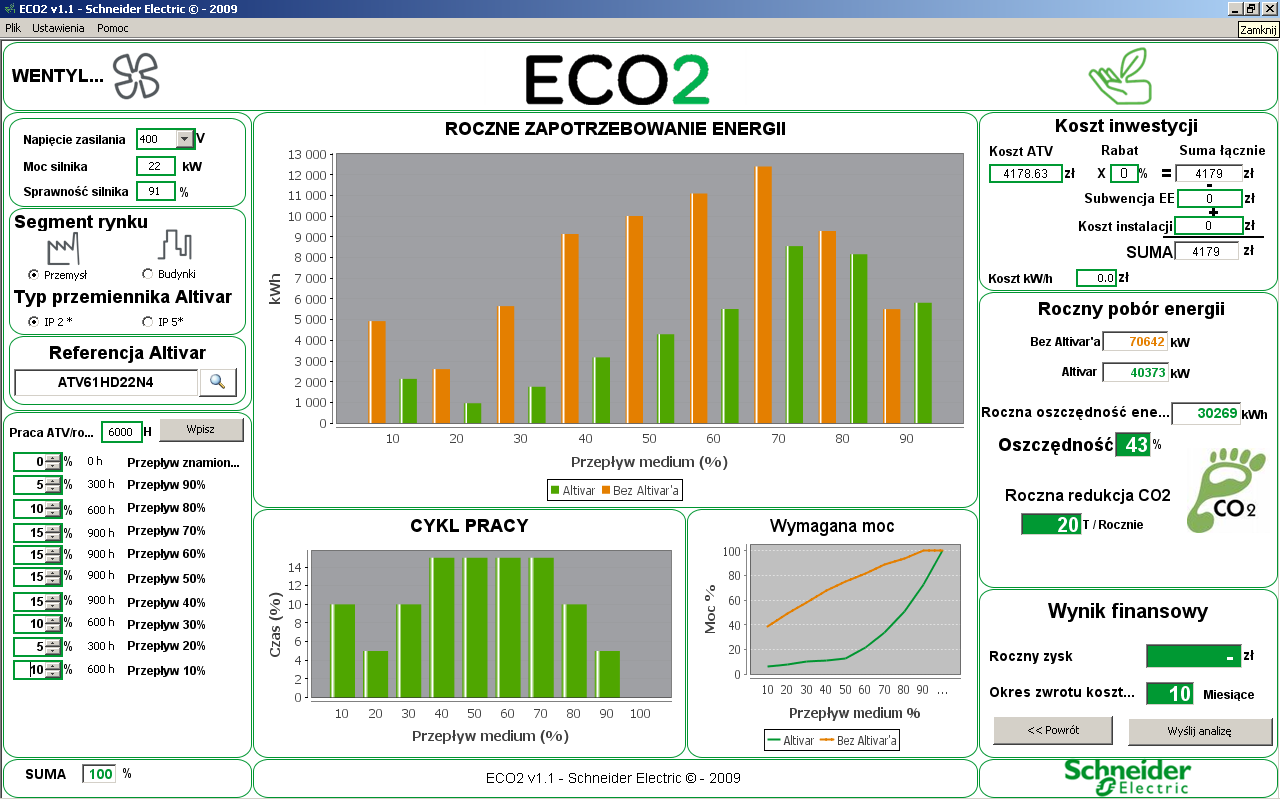Click the Roczna redukcja CO2 20 value

tap(1051, 524)
